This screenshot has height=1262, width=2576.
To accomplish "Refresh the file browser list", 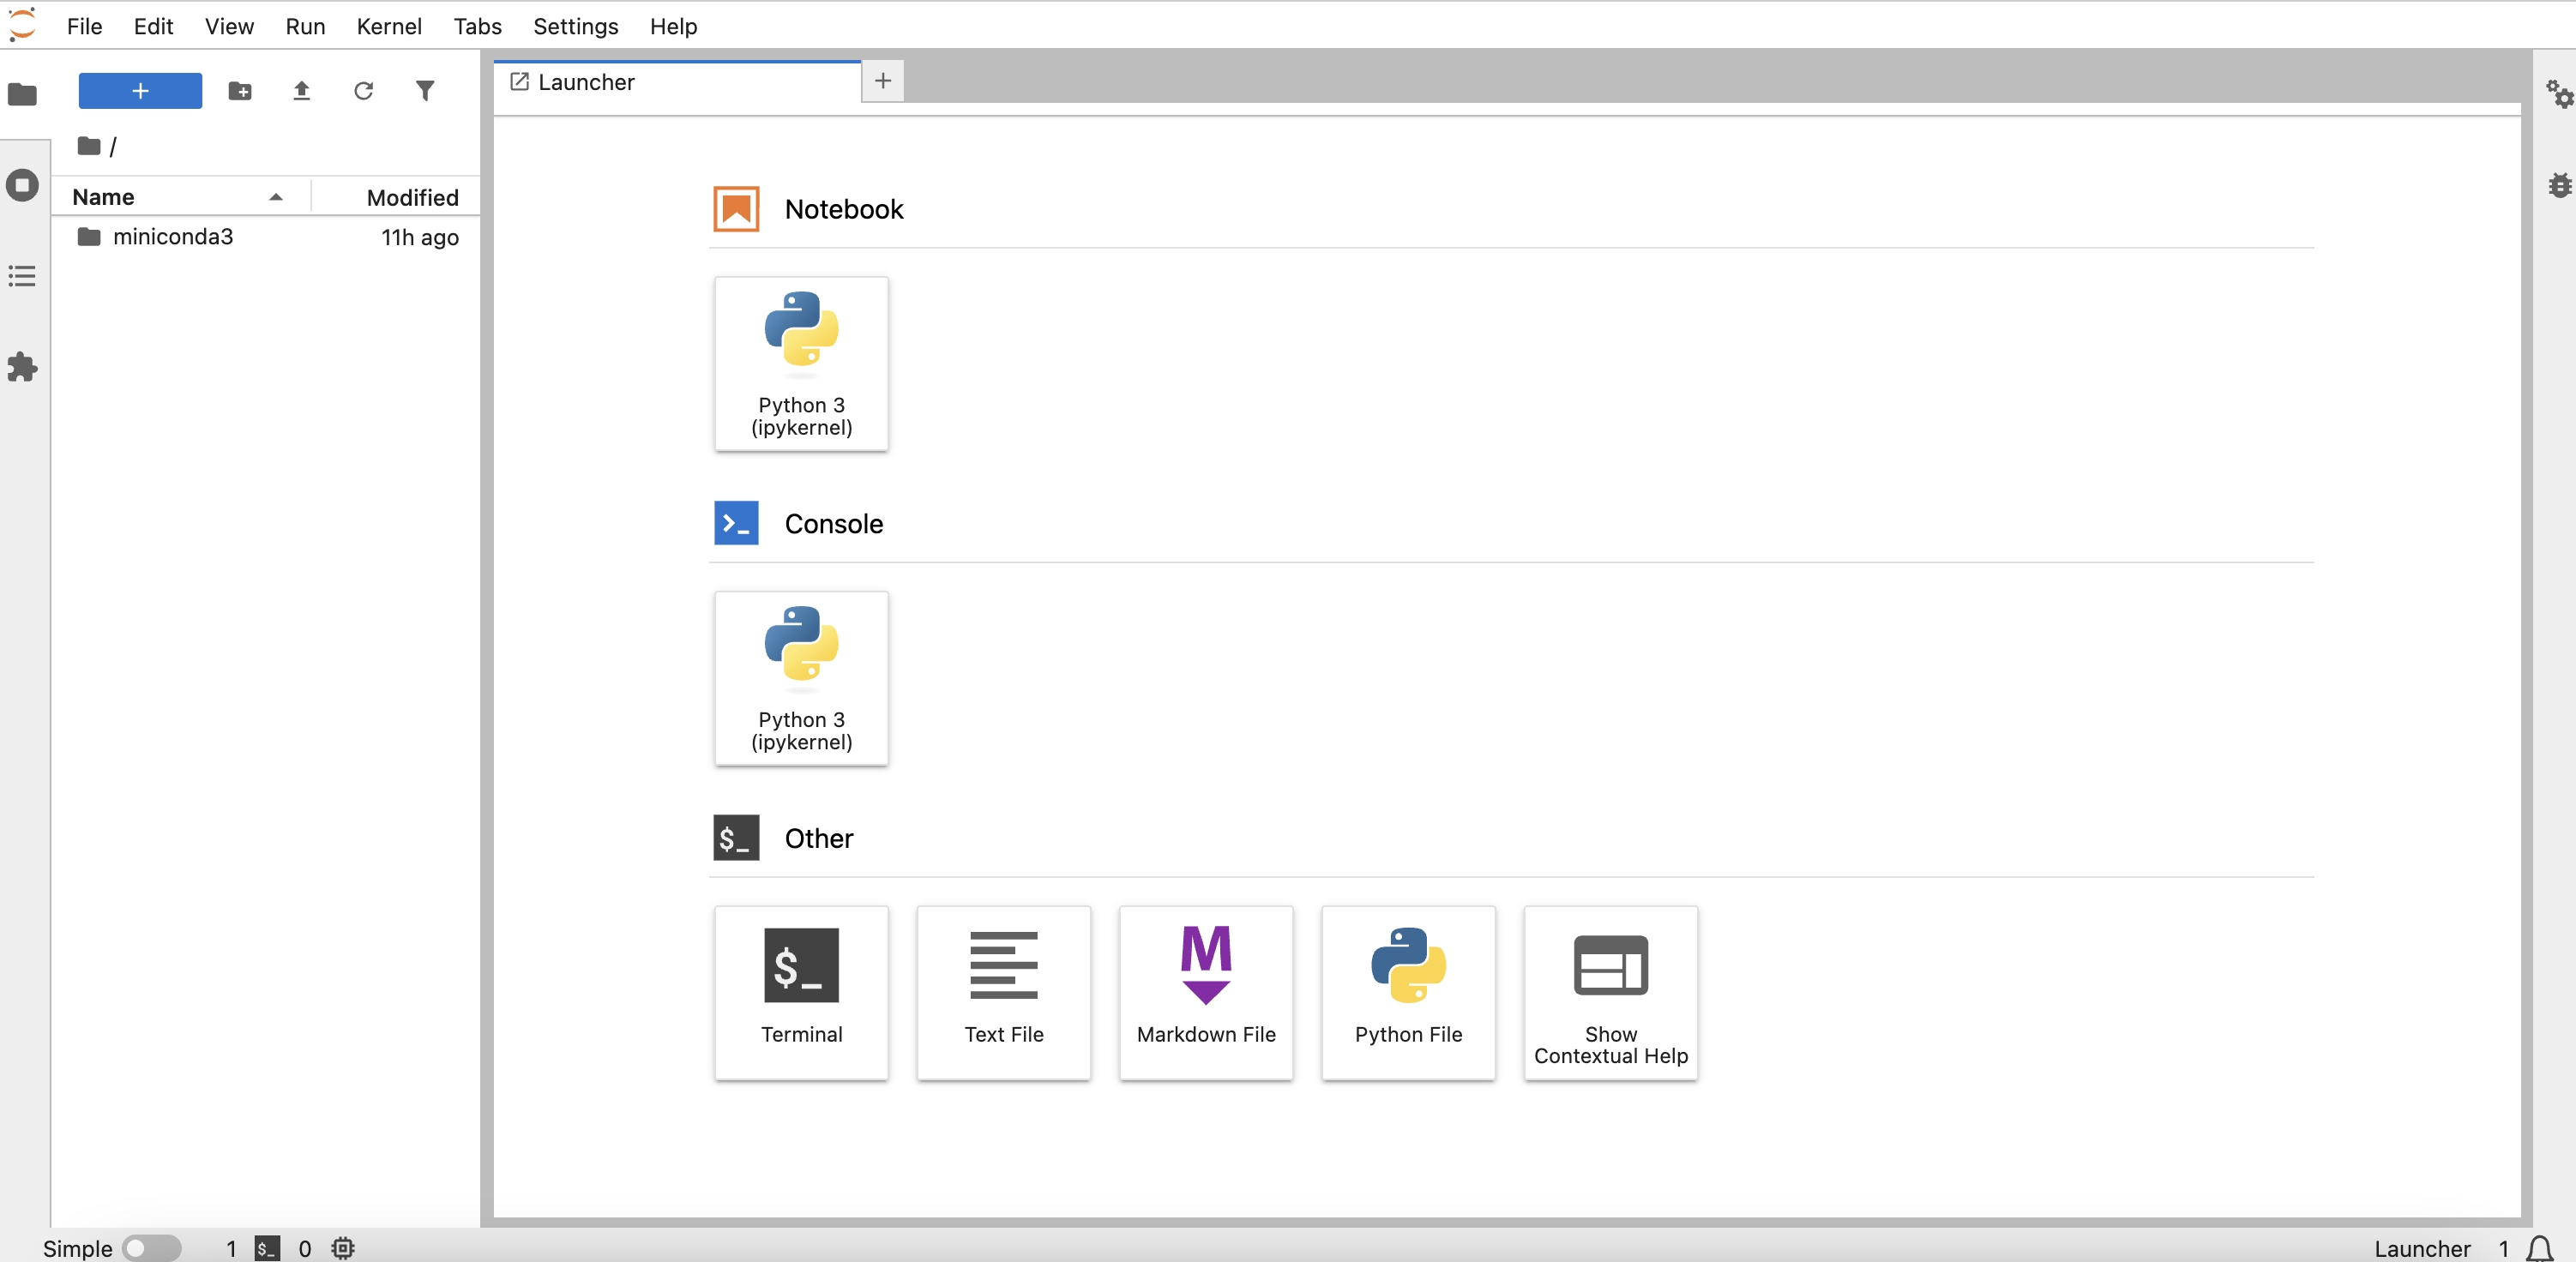I will [x=363, y=91].
